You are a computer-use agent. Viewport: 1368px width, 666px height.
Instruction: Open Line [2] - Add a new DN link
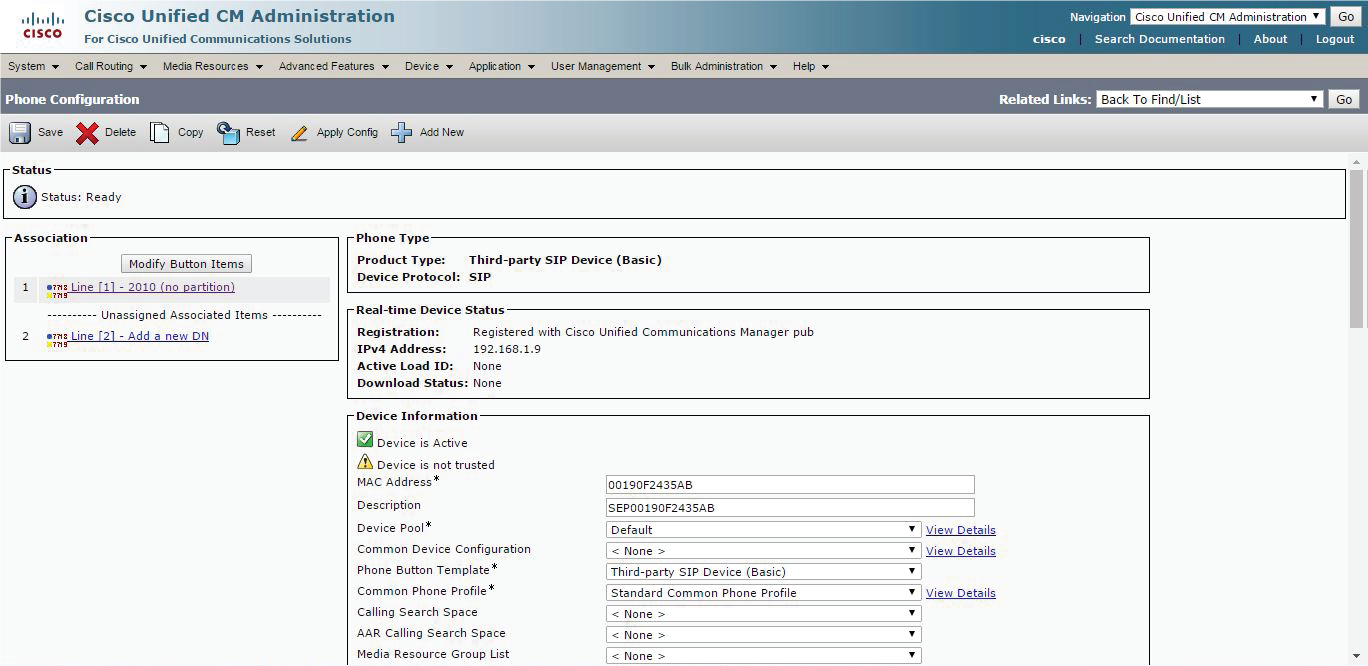pos(139,336)
